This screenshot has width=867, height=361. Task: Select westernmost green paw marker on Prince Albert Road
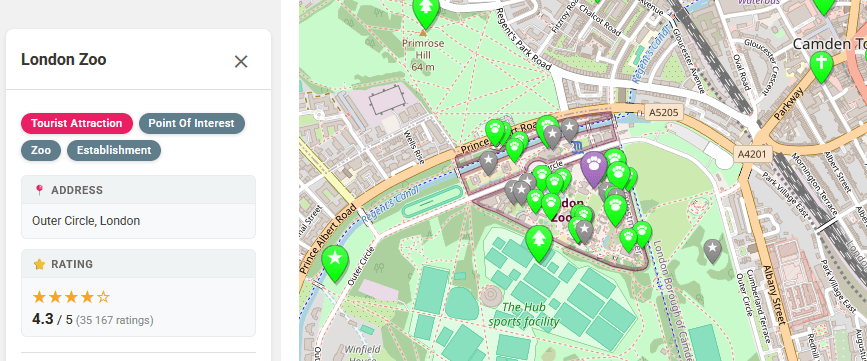point(495,132)
